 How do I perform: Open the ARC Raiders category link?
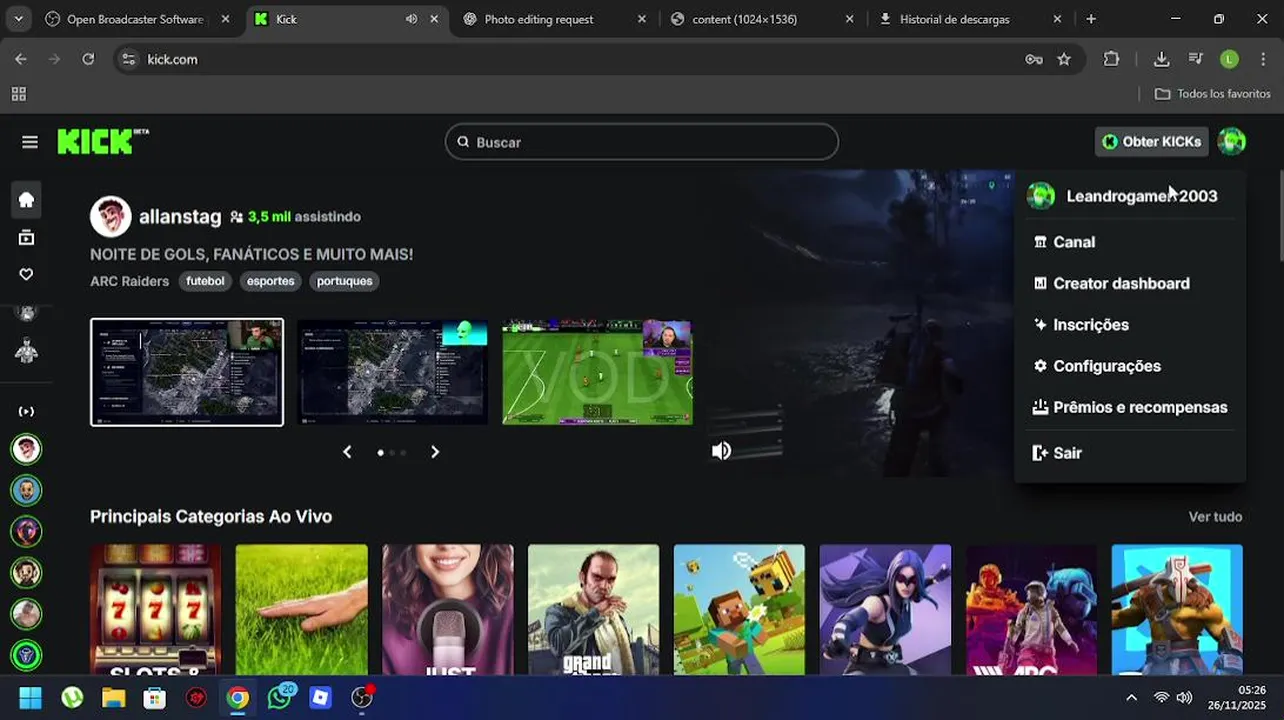coord(130,281)
